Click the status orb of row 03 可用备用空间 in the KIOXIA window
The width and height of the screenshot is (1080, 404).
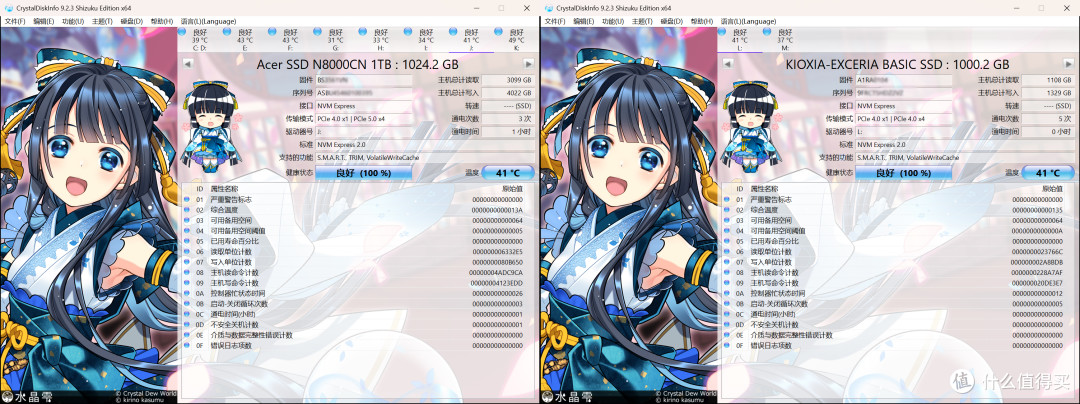727,220
